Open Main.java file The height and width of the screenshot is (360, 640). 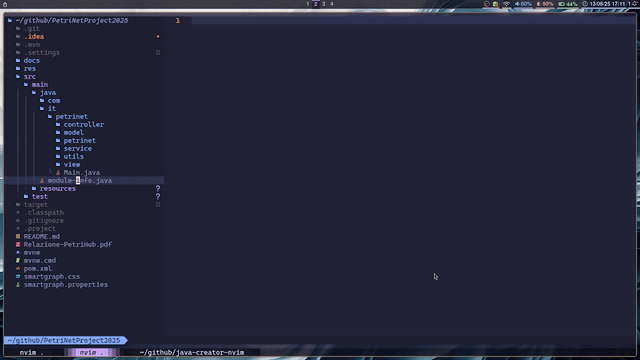(x=82, y=173)
